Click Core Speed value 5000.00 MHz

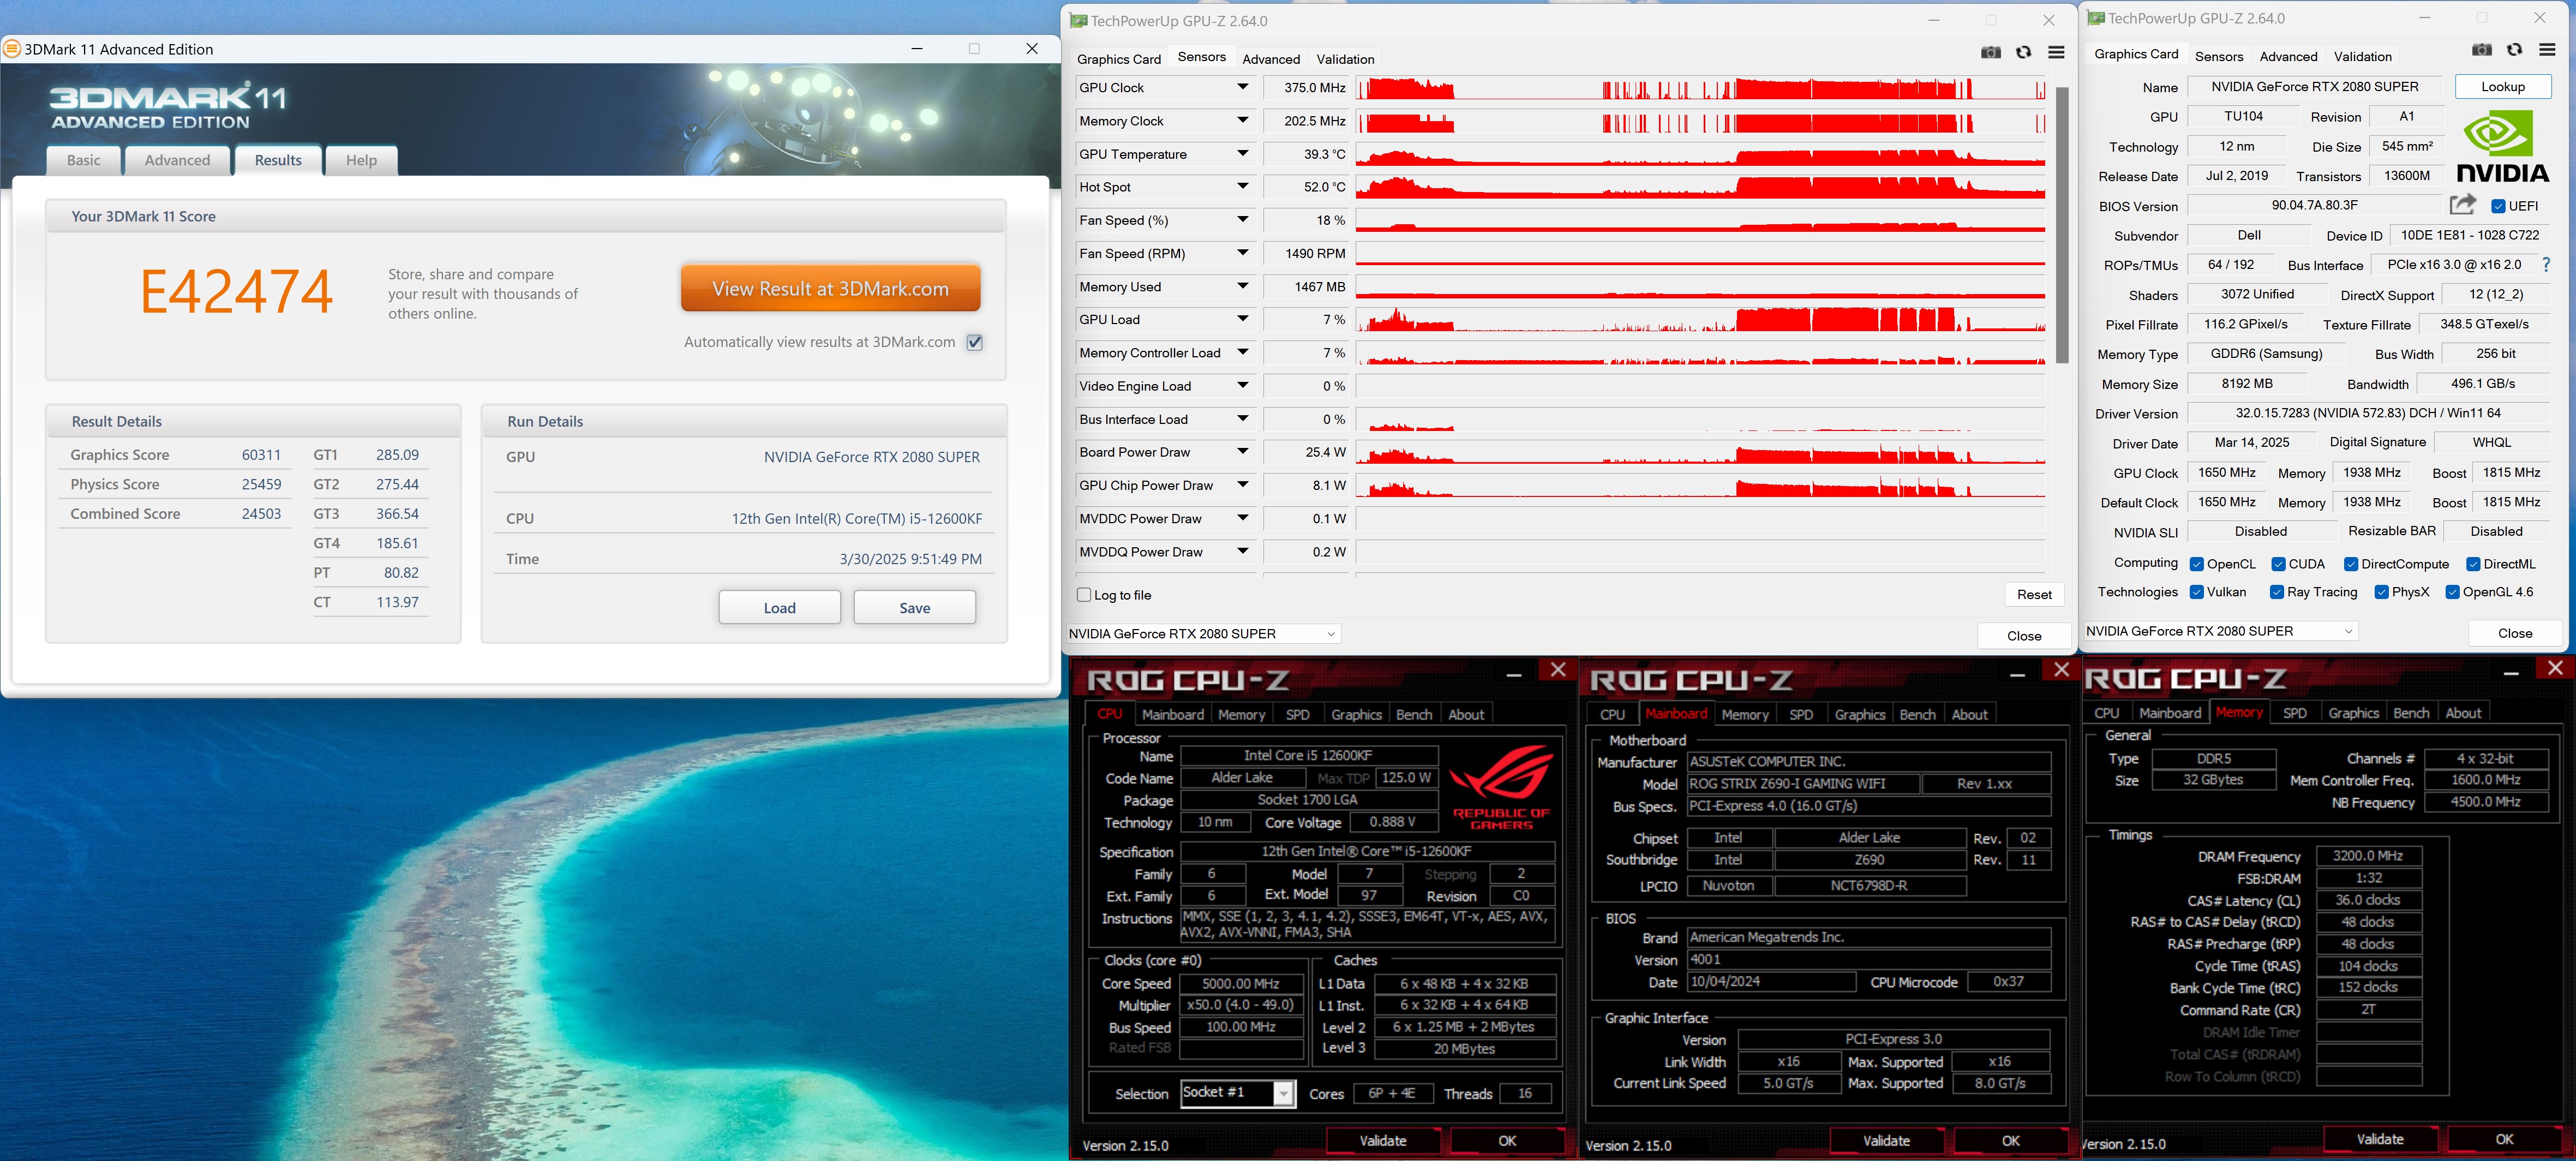[1240, 984]
